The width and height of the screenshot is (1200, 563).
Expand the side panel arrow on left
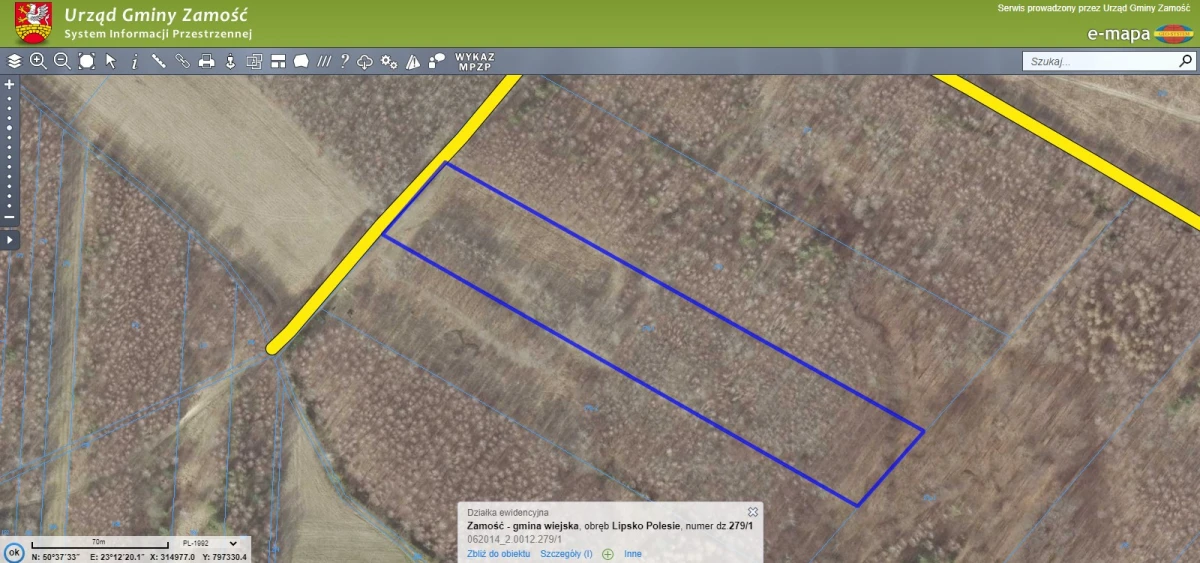[x=10, y=240]
